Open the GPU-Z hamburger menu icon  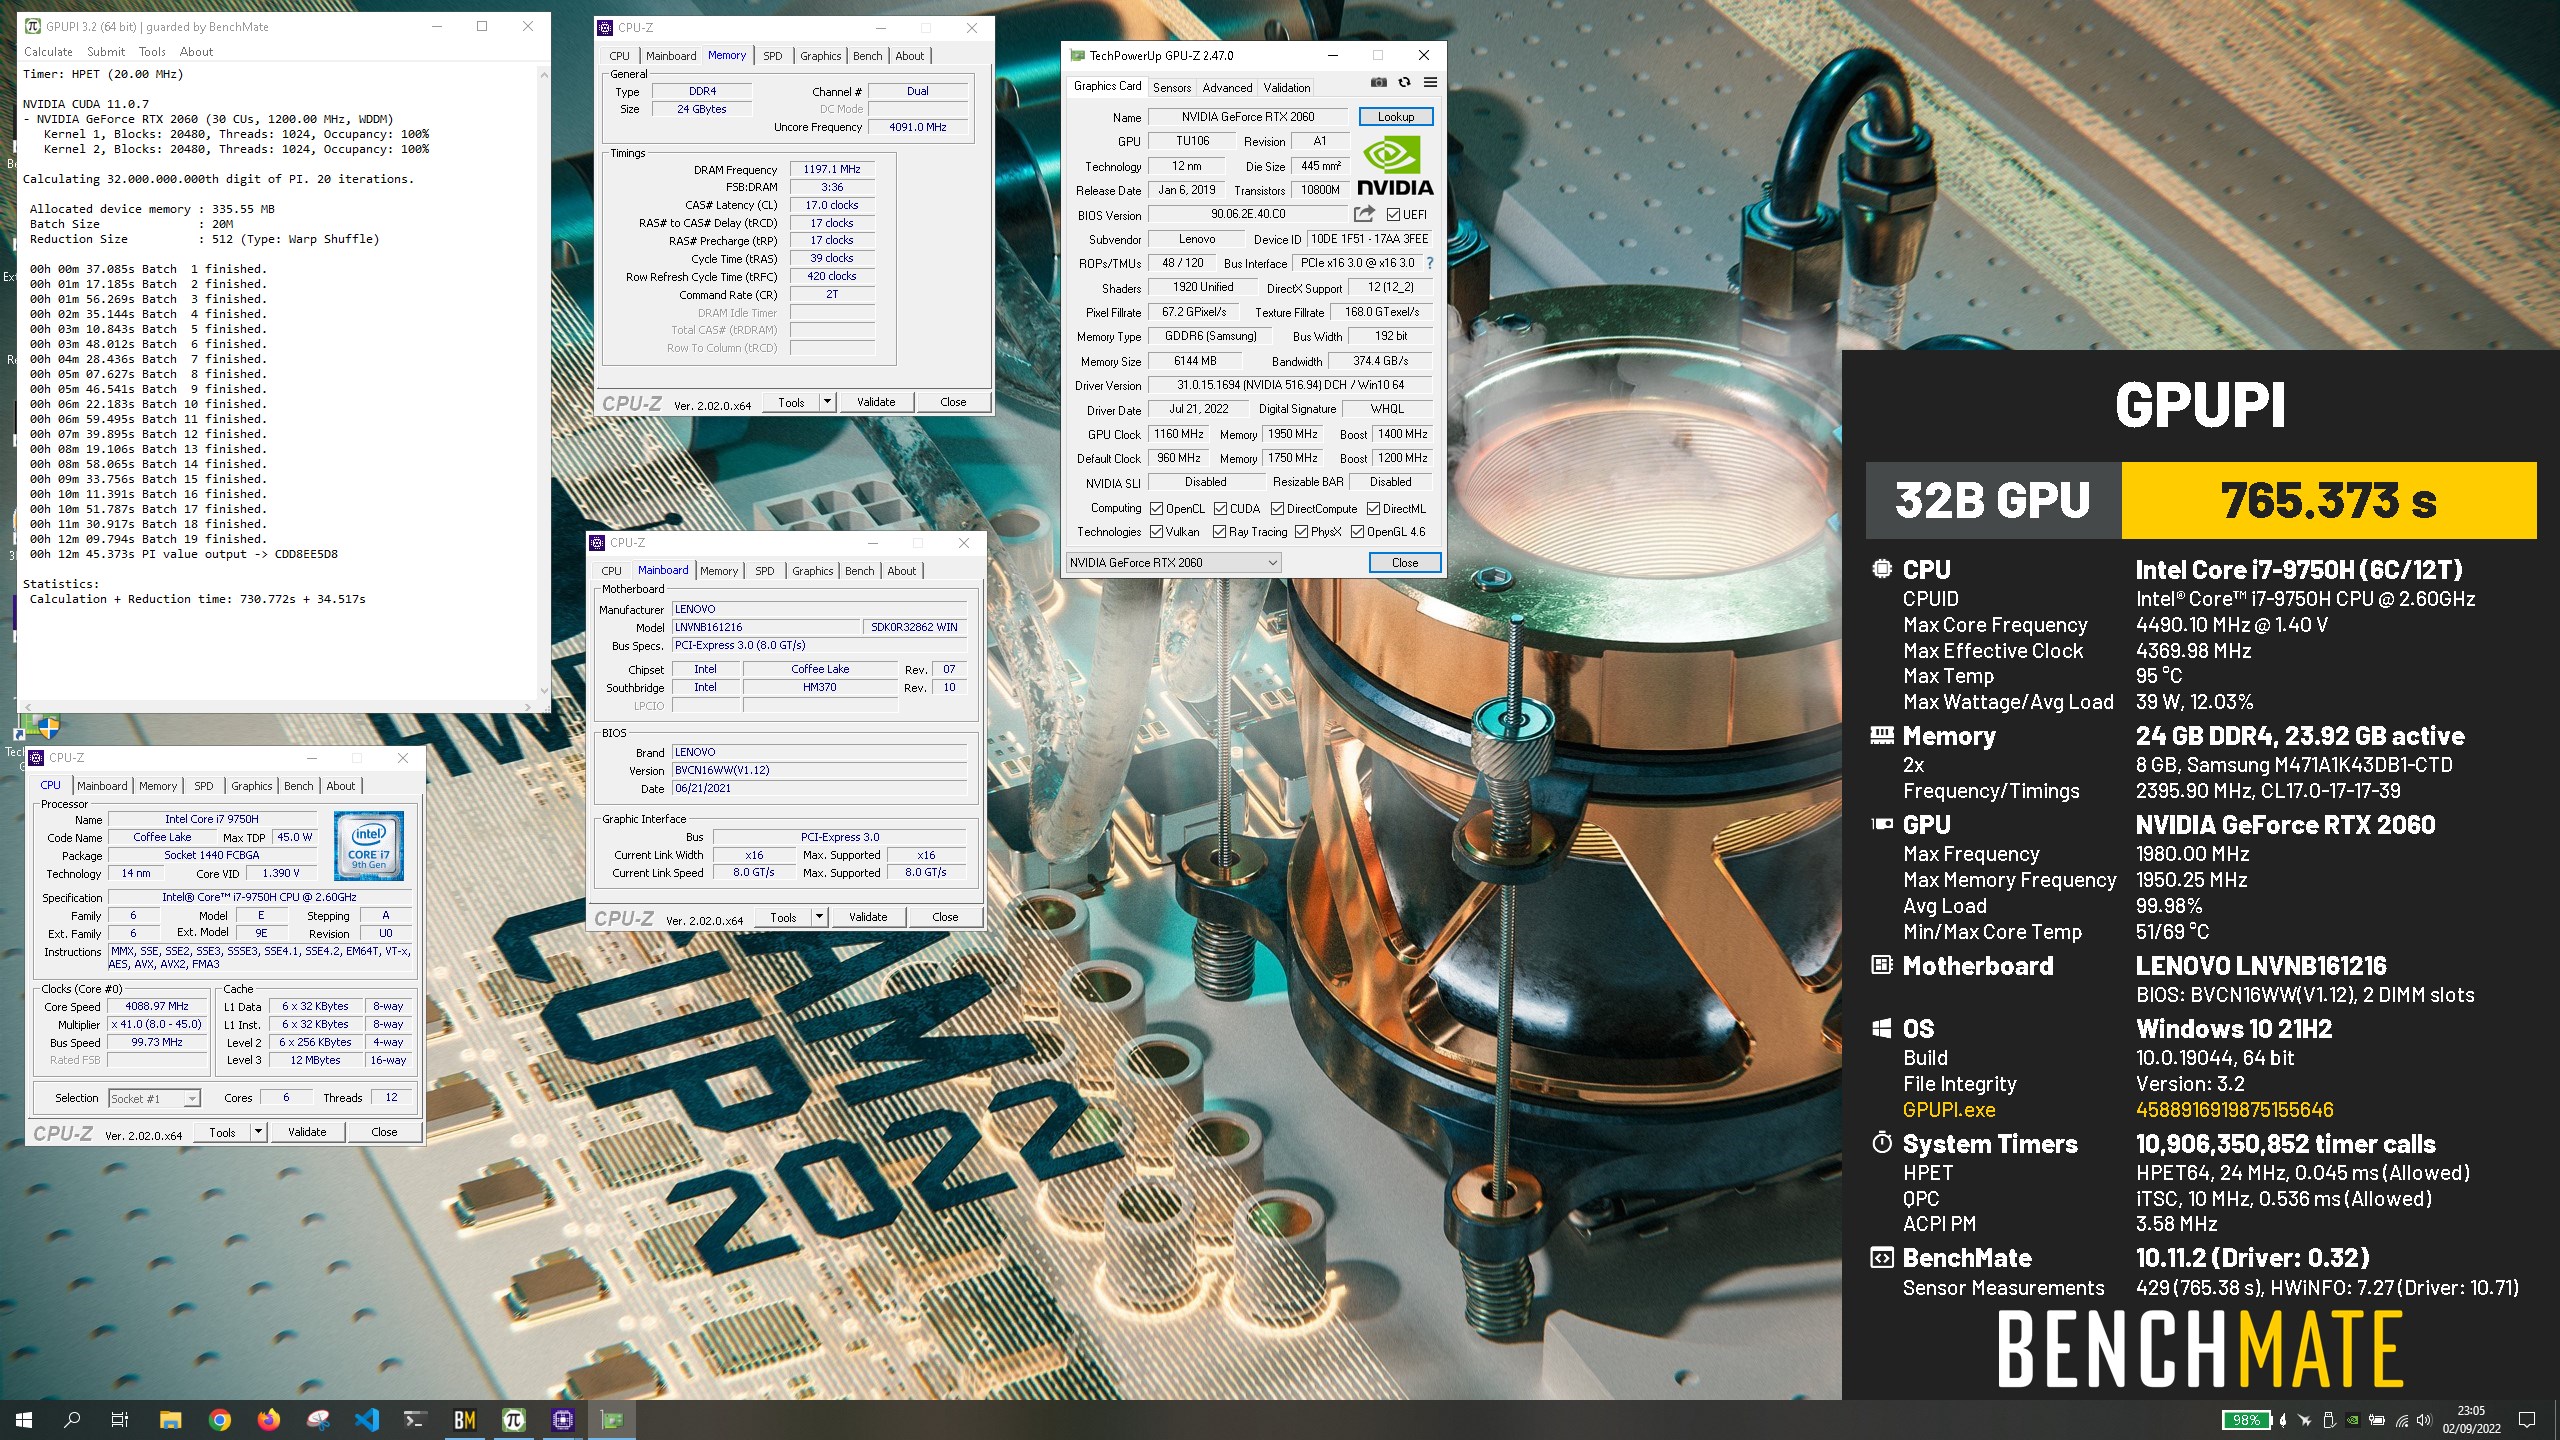pos(1430,83)
